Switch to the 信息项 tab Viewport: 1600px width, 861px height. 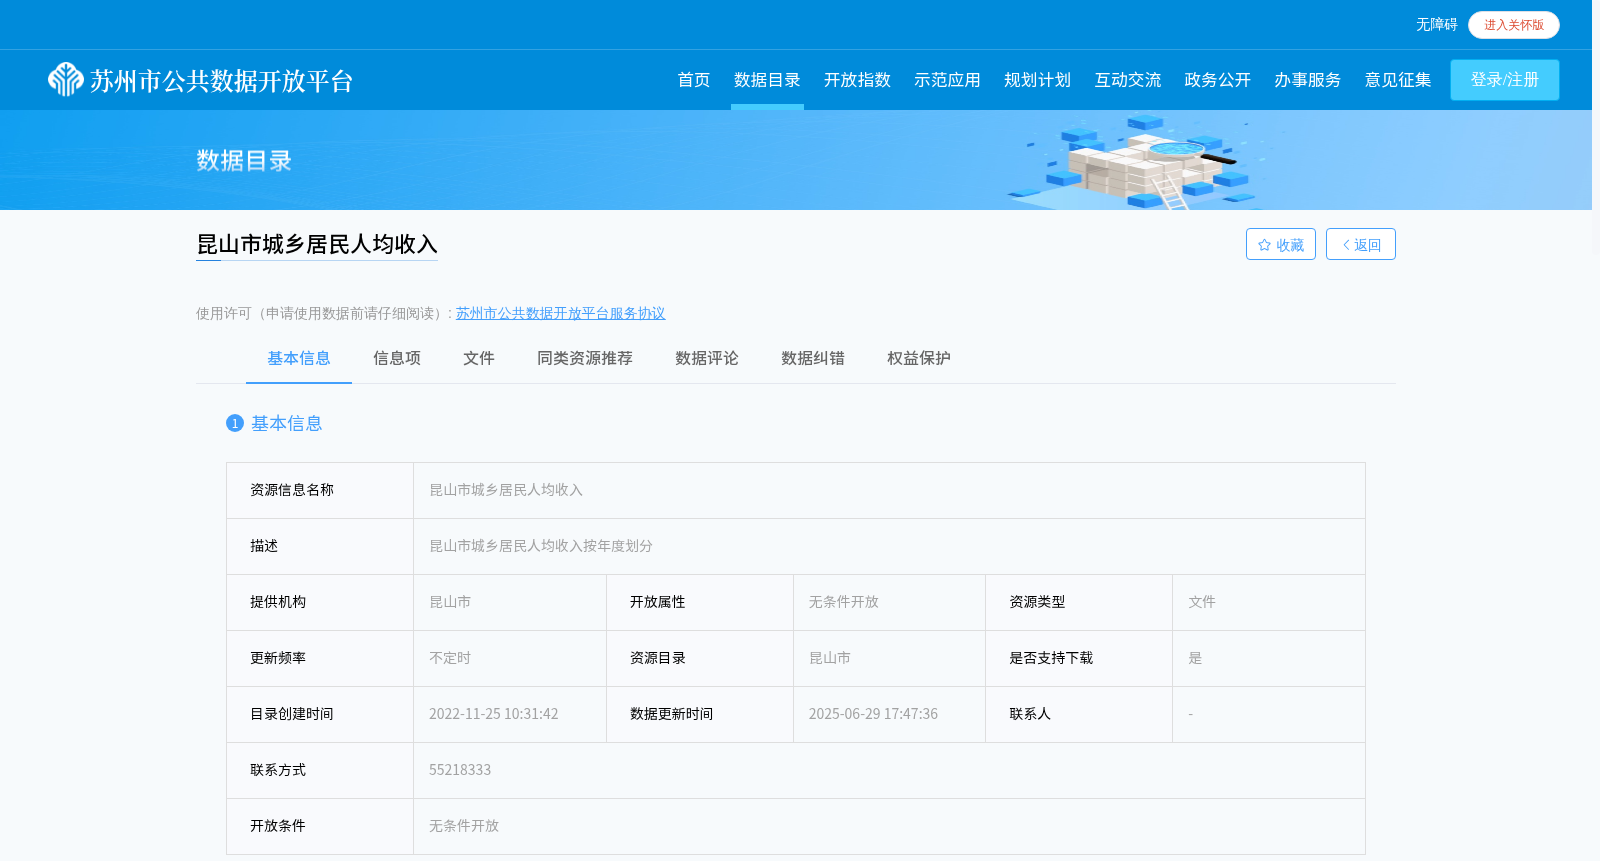point(397,358)
